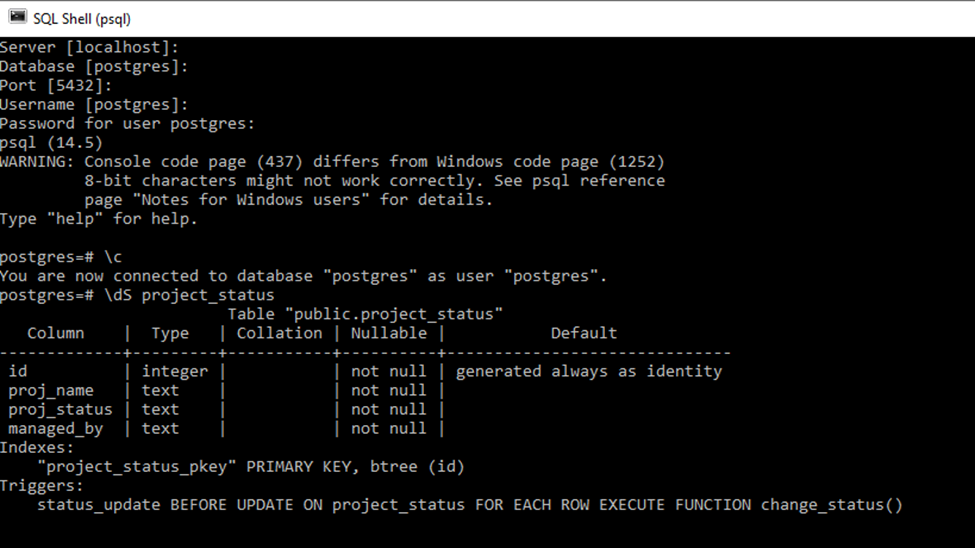
Task: Click the SQL Shell icon in title bar
Action: pos(17,18)
